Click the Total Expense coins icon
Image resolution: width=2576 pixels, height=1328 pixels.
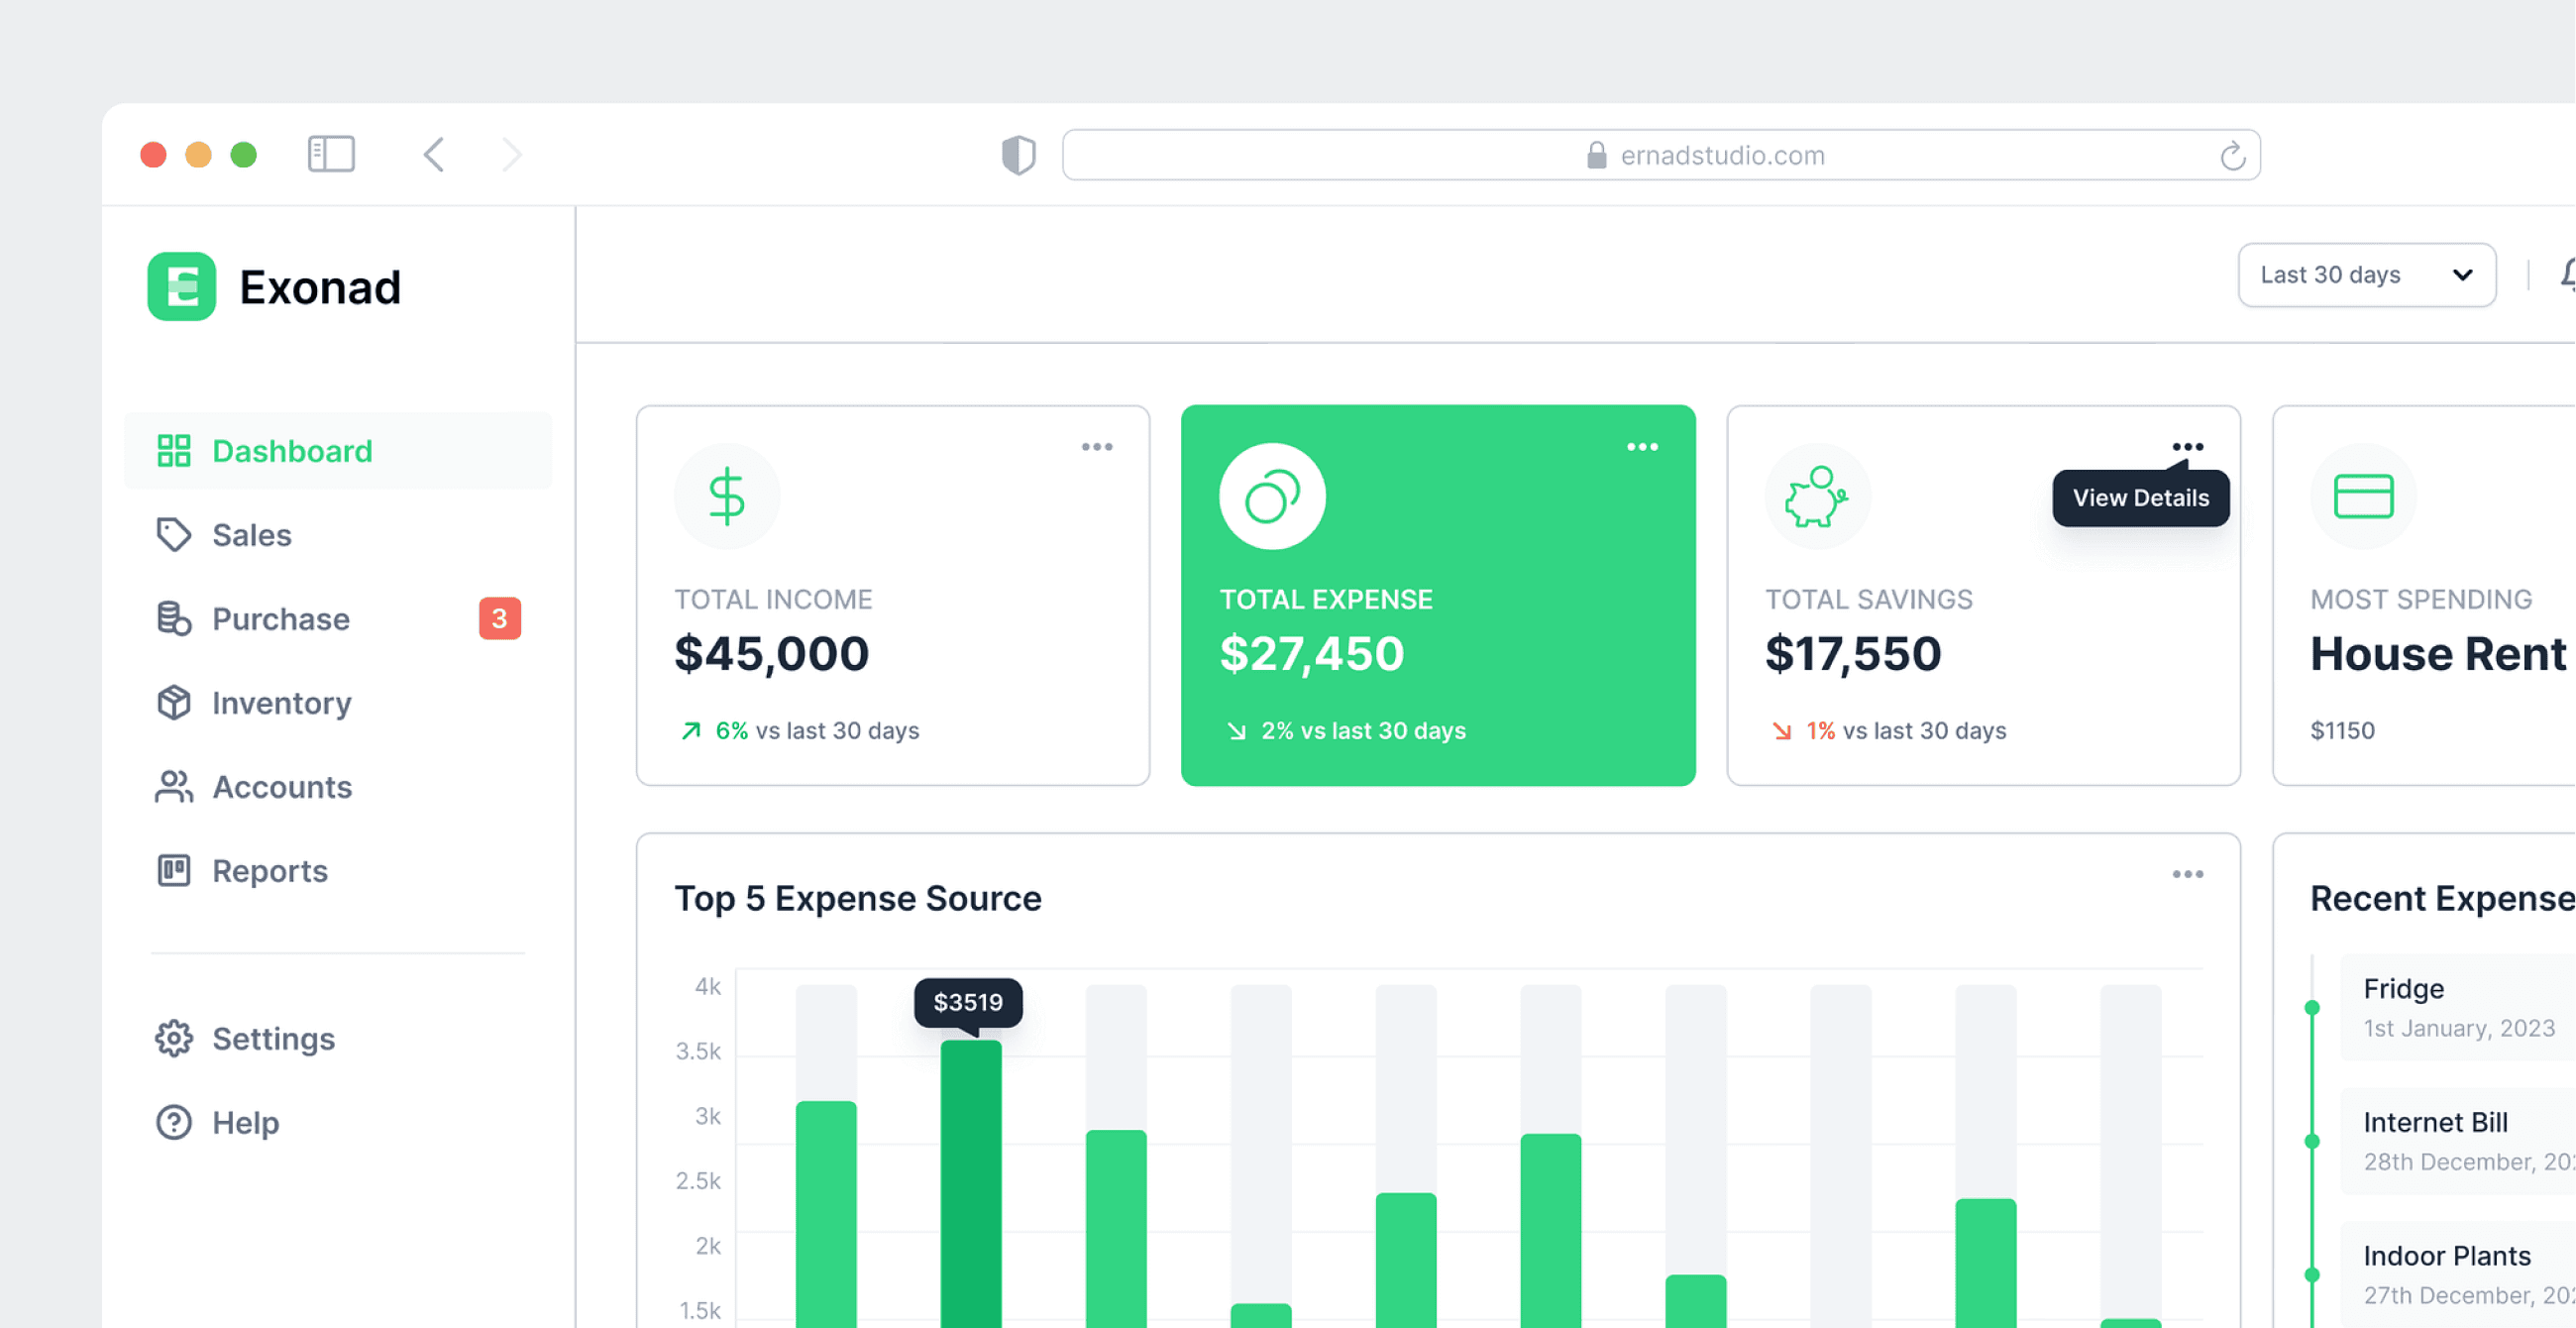pyautogui.click(x=1272, y=497)
